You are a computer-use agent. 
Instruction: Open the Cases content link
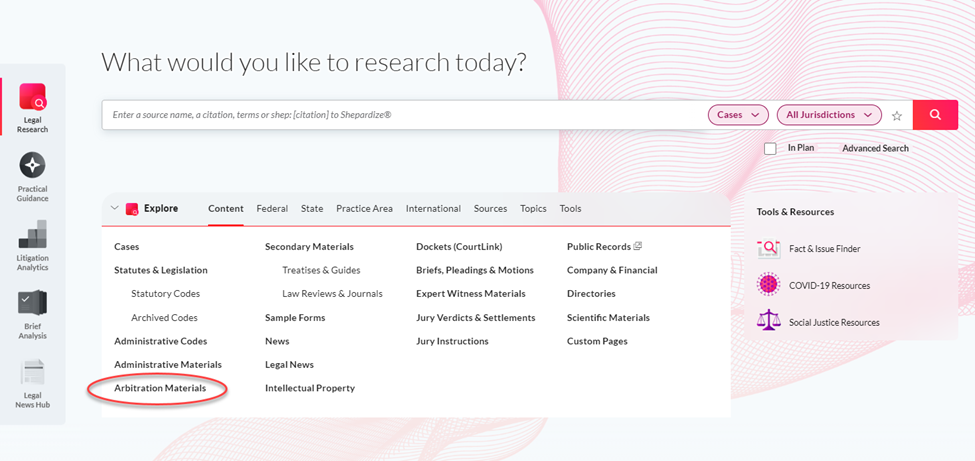(x=127, y=247)
